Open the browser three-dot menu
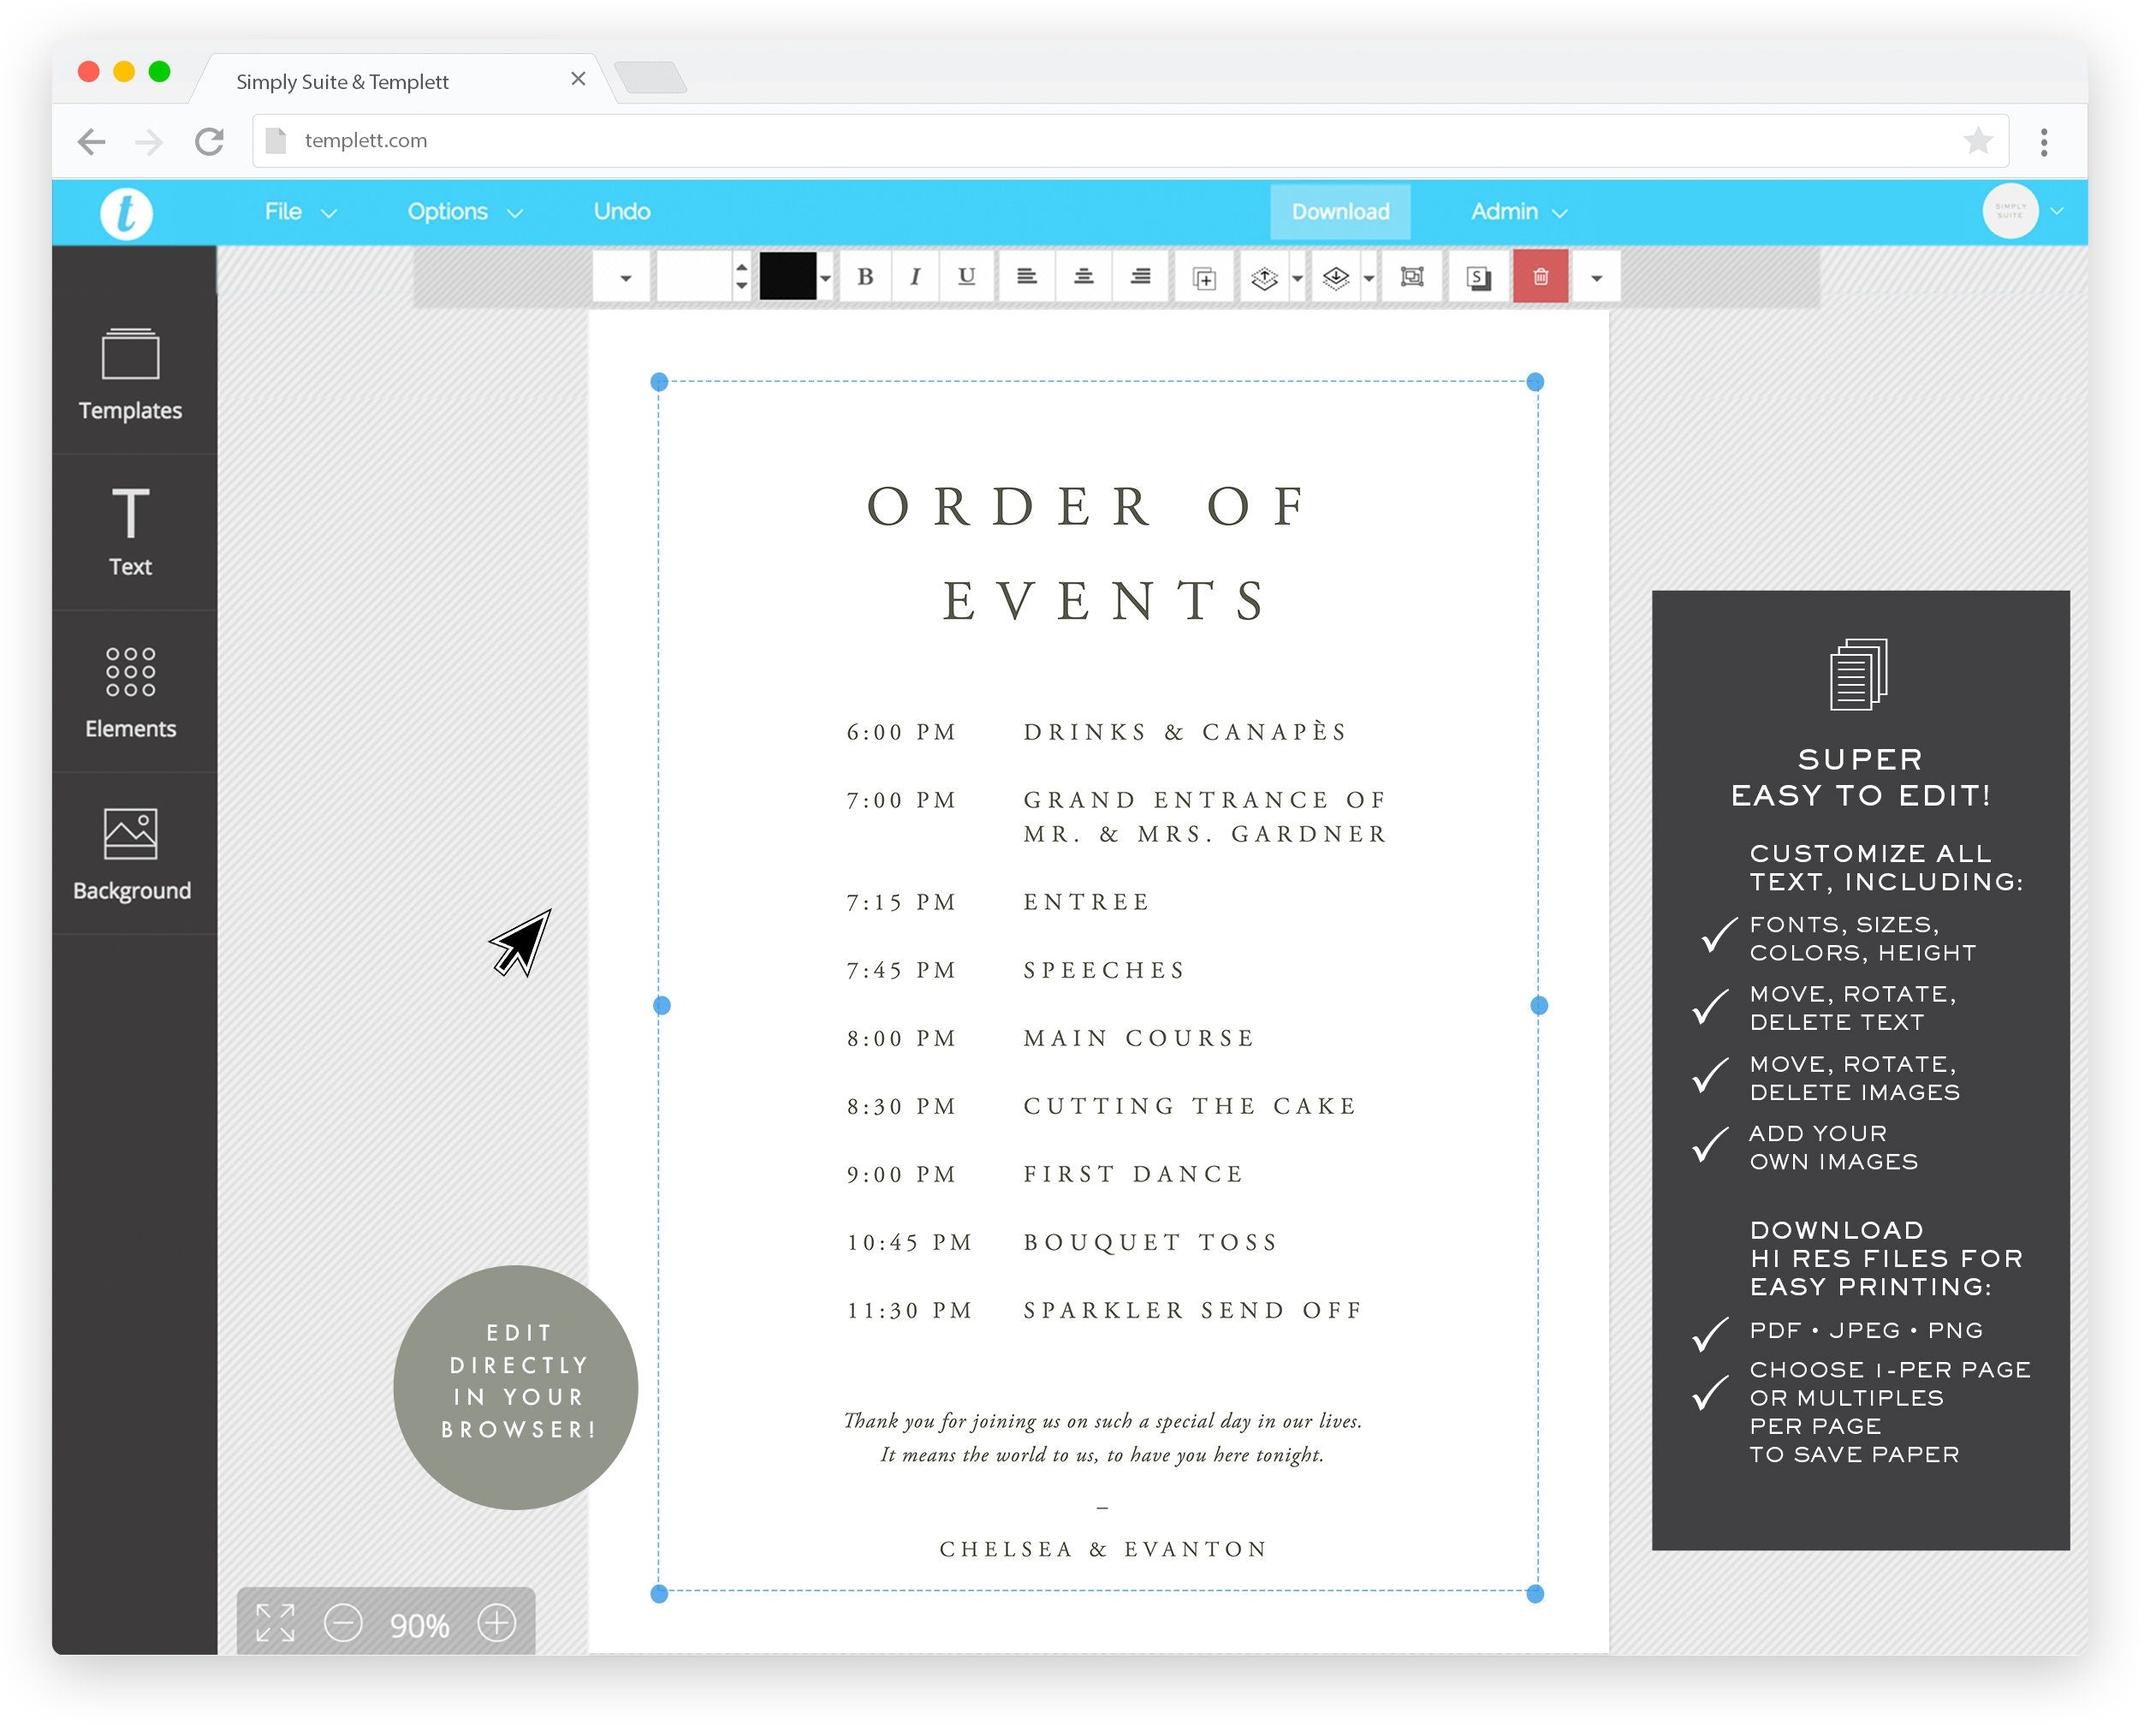The height and width of the screenshot is (1725, 2156). point(2043,141)
